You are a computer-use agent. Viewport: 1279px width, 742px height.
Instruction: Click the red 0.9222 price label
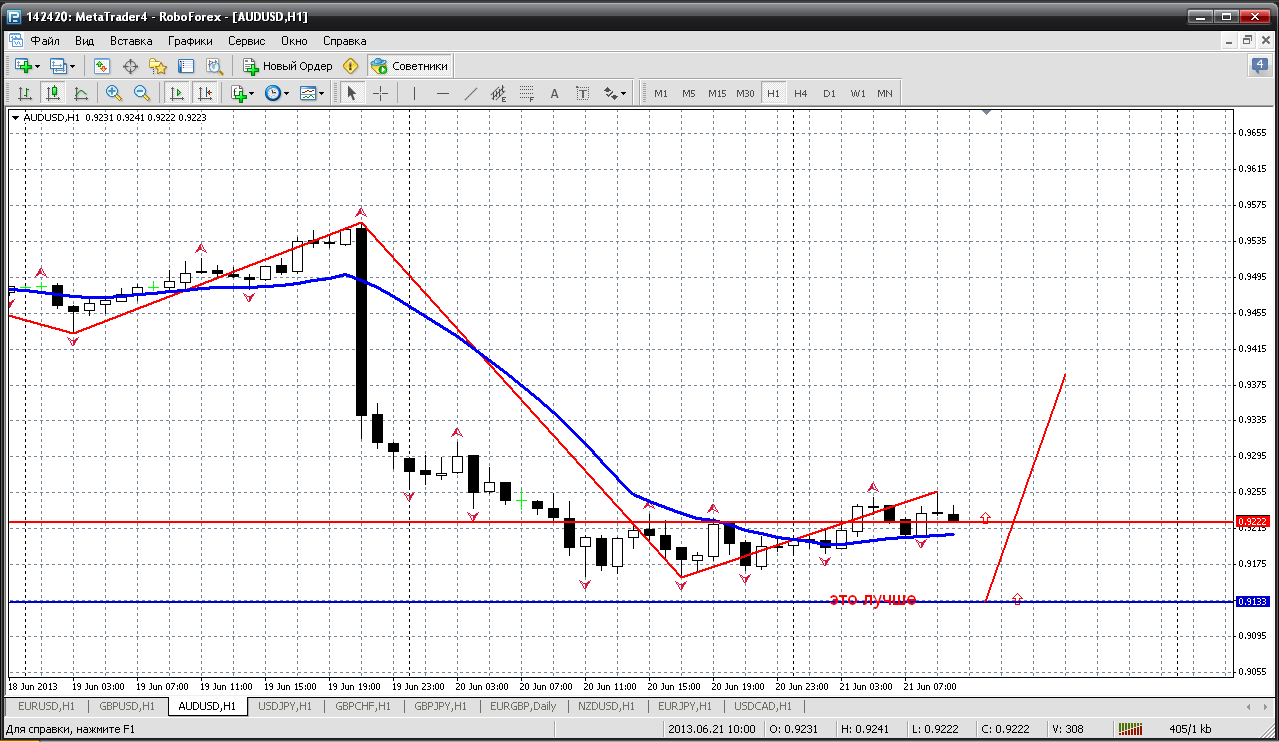point(1253,522)
